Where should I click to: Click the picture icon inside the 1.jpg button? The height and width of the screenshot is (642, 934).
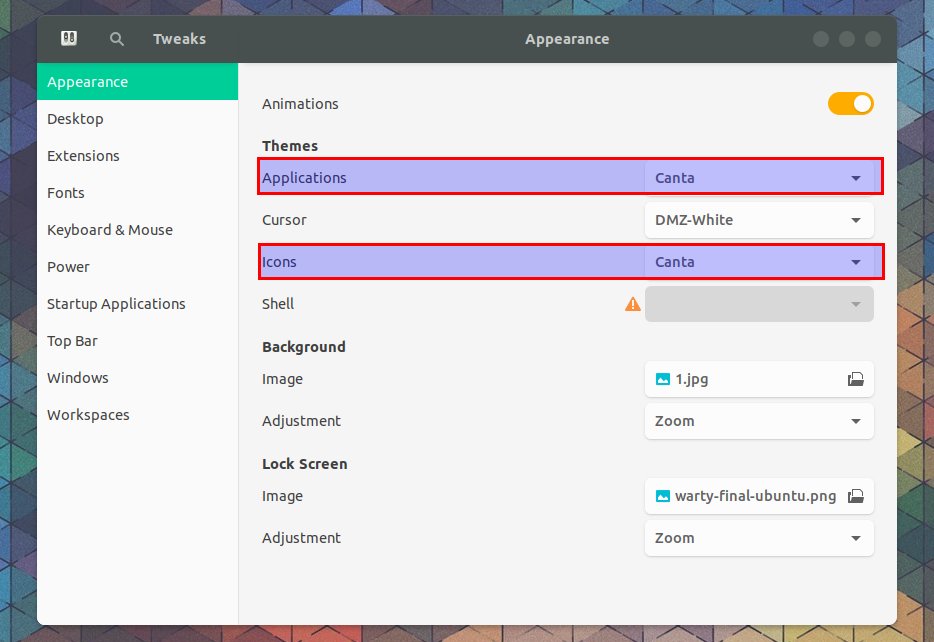click(662, 379)
